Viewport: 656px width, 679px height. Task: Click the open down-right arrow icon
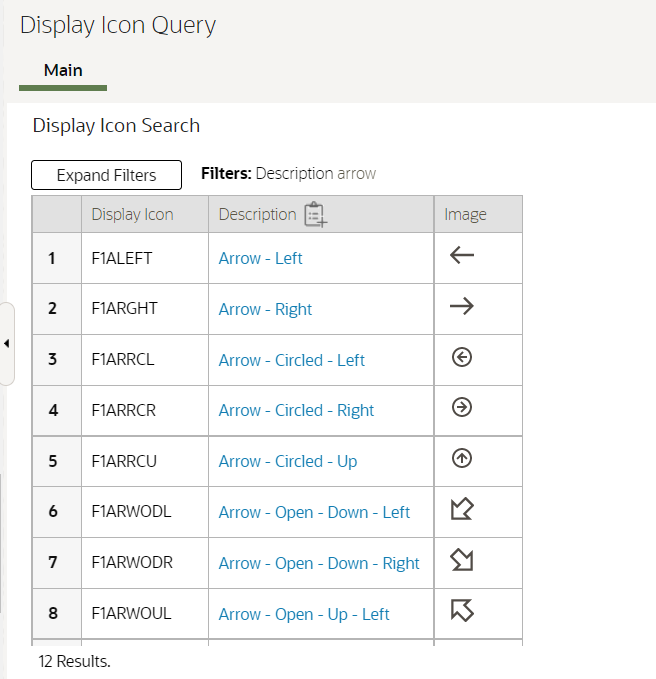tap(462, 561)
